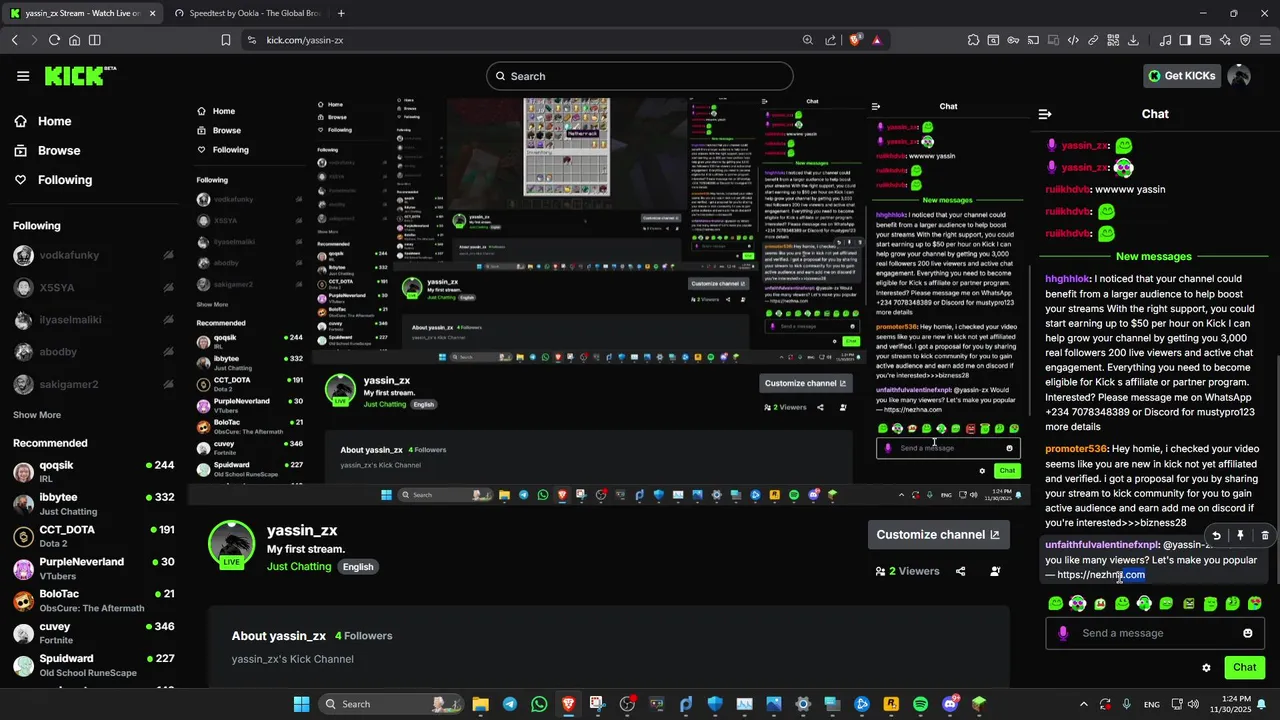Click the zoom magnifier in address bar

pos(808,40)
